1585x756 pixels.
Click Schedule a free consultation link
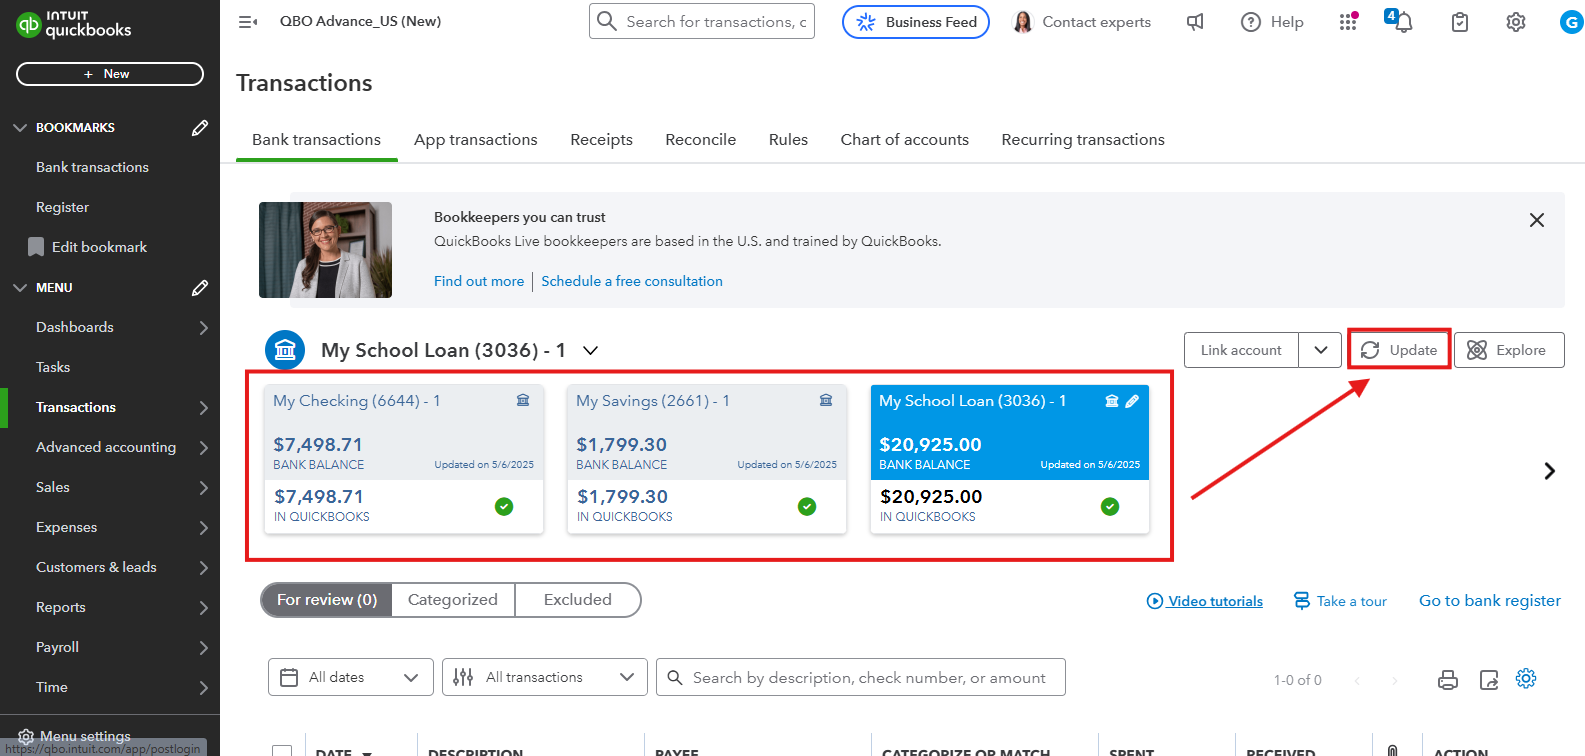(x=632, y=281)
